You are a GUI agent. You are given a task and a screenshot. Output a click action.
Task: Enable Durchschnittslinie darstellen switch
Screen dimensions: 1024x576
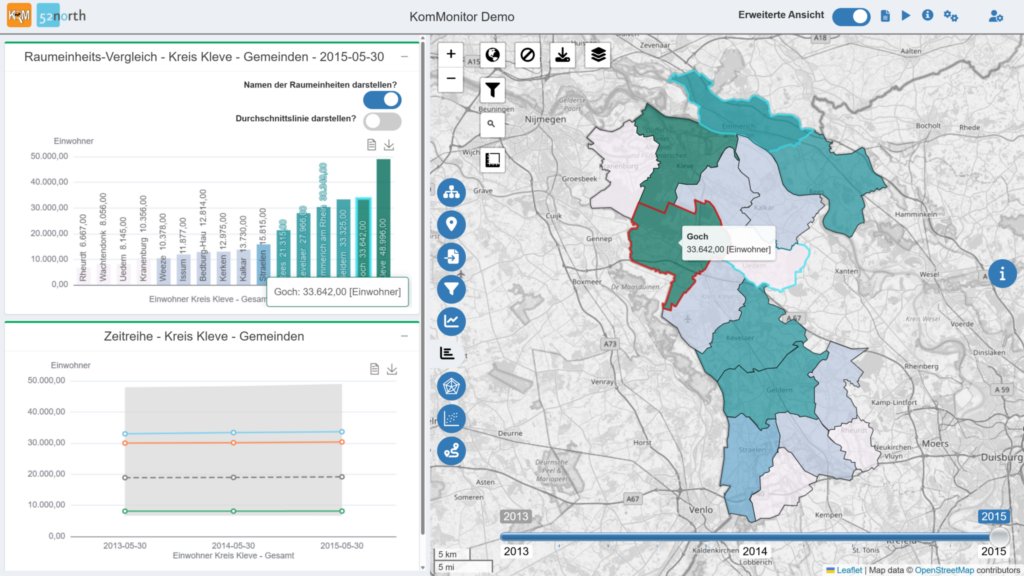(x=382, y=121)
